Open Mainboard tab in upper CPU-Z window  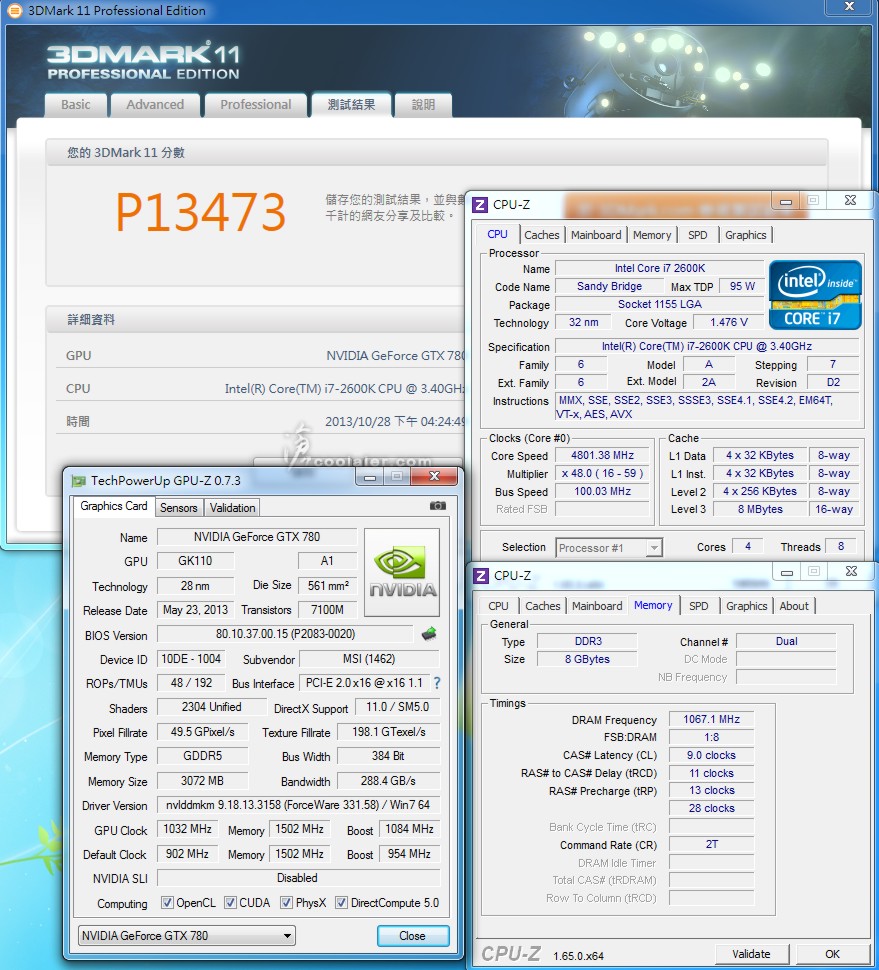(x=596, y=235)
